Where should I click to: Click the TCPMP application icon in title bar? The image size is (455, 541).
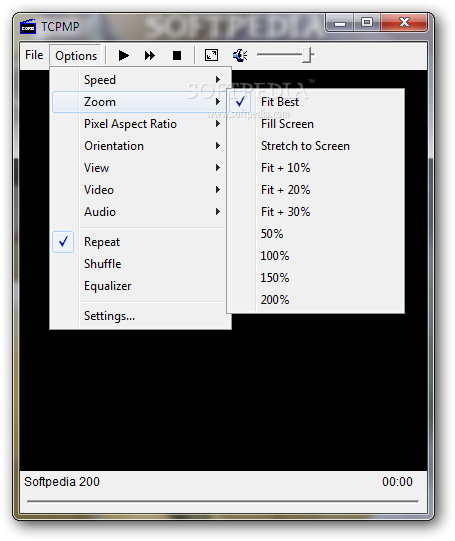(x=28, y=27)
